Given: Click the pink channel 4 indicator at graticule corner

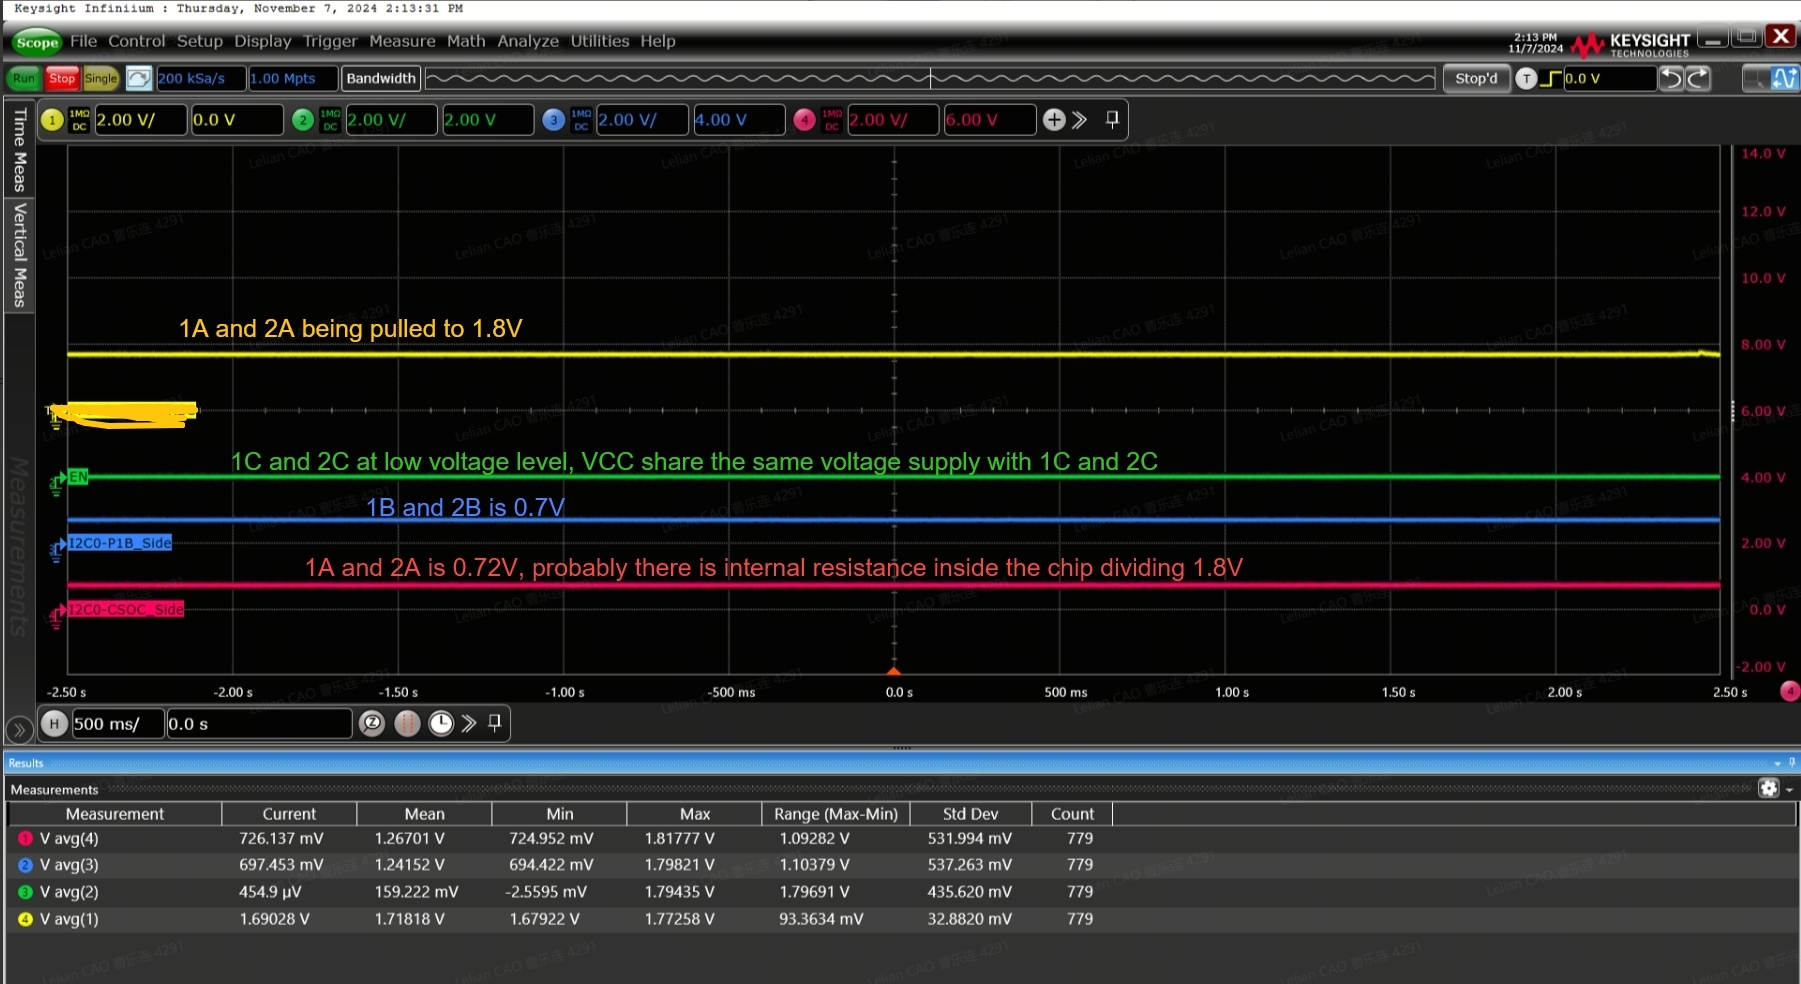Looking at the screenshot, I should click(x=1790, y=691).
